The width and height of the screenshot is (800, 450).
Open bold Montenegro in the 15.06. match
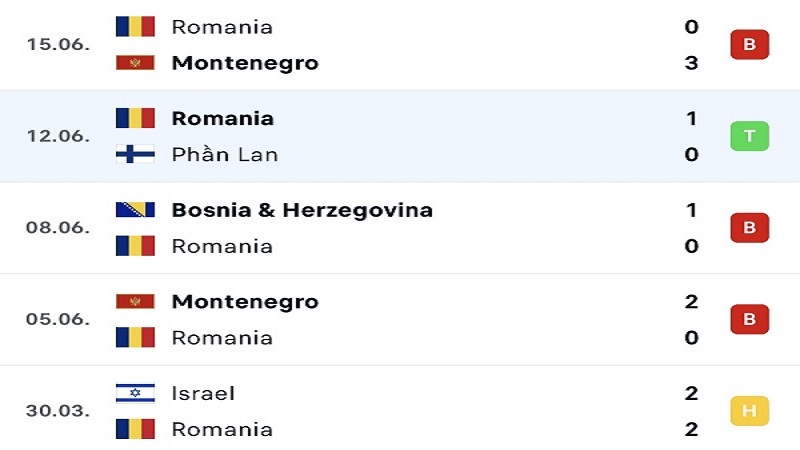coord(245,63)
